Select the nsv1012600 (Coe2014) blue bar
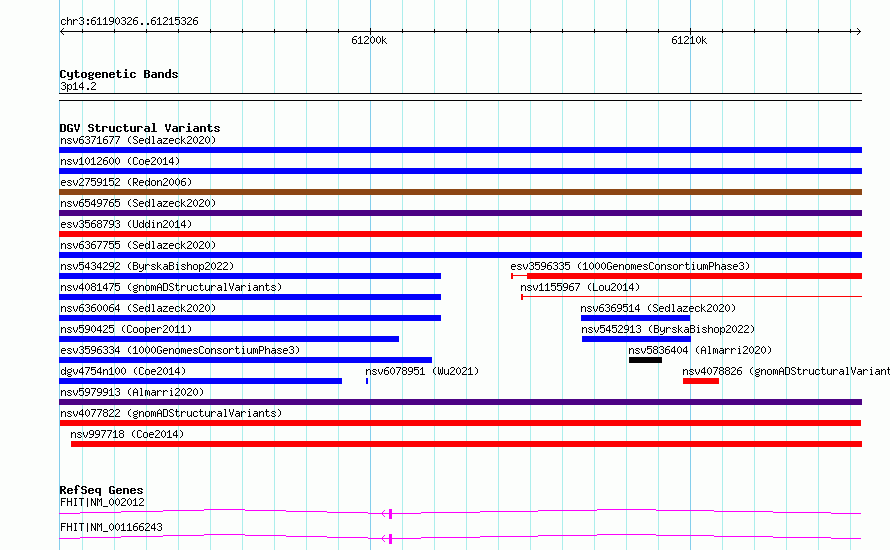This screenshot has height=550, width=890. click(460, 171)
